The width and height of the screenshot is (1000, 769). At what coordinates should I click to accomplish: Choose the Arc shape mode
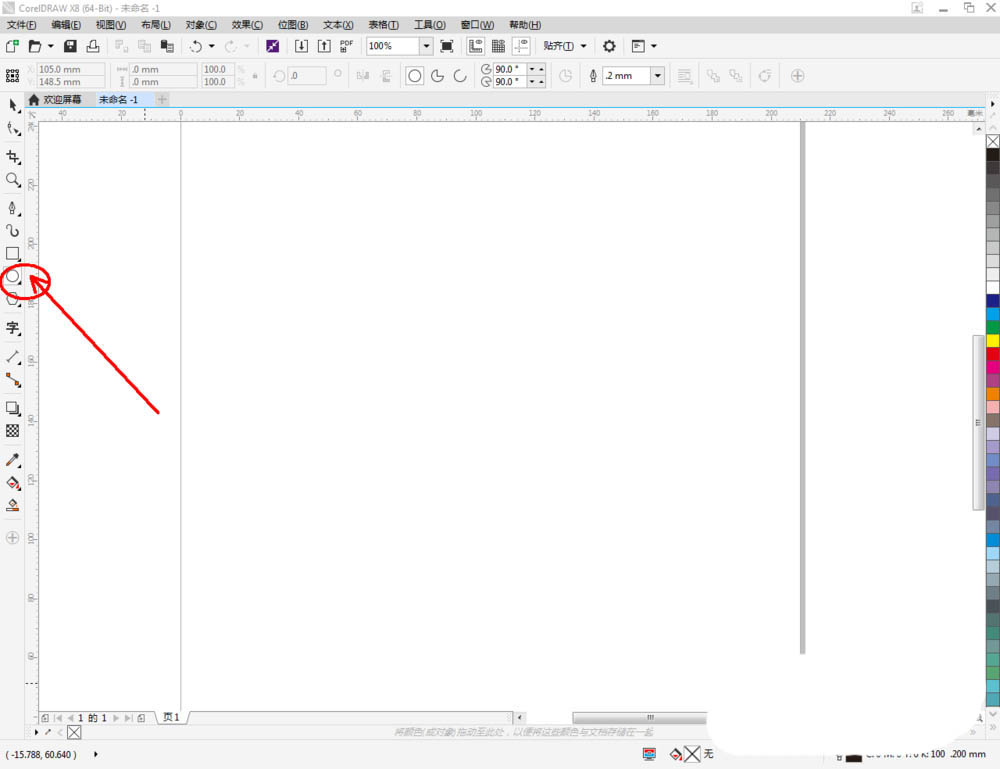[460, 76]
